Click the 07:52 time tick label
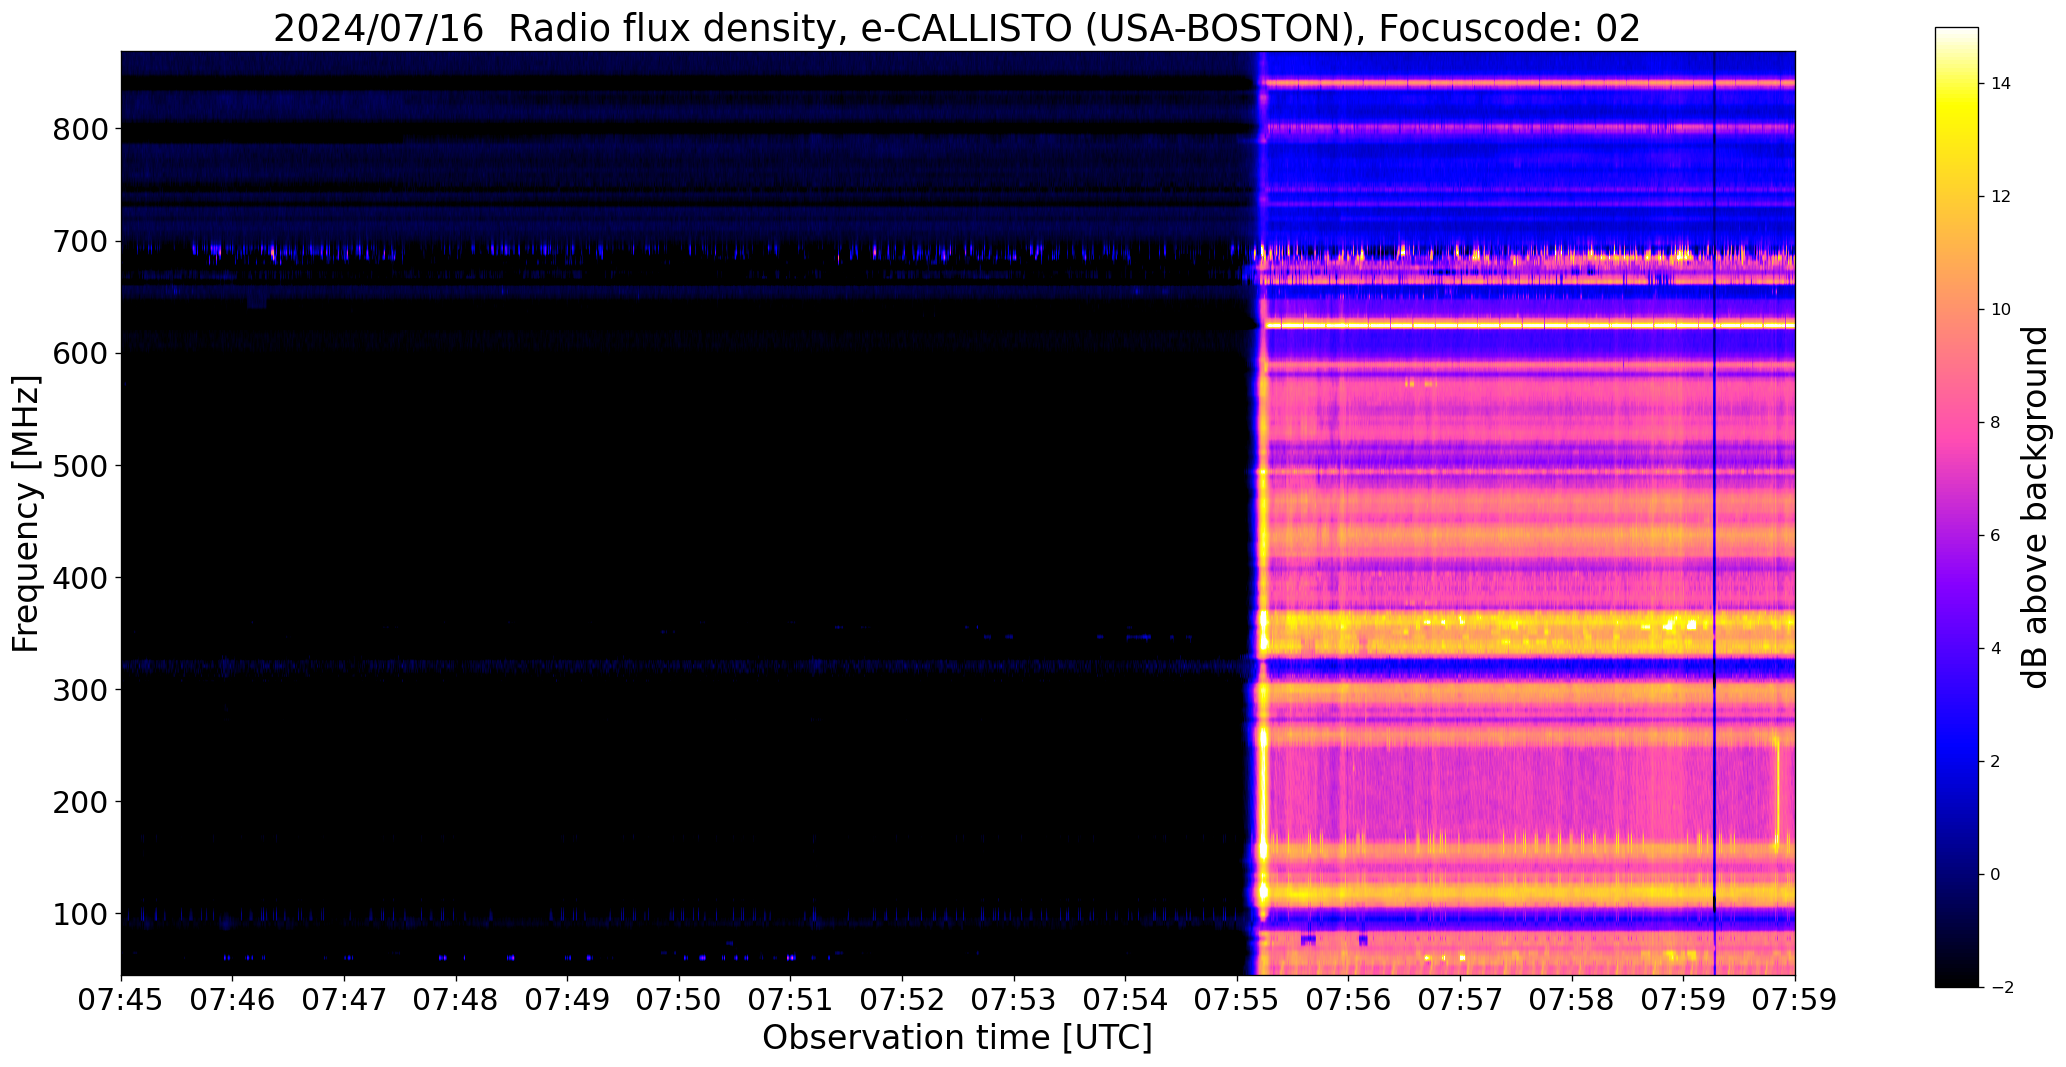The image size is (2066, 1067). [903, 1001]
